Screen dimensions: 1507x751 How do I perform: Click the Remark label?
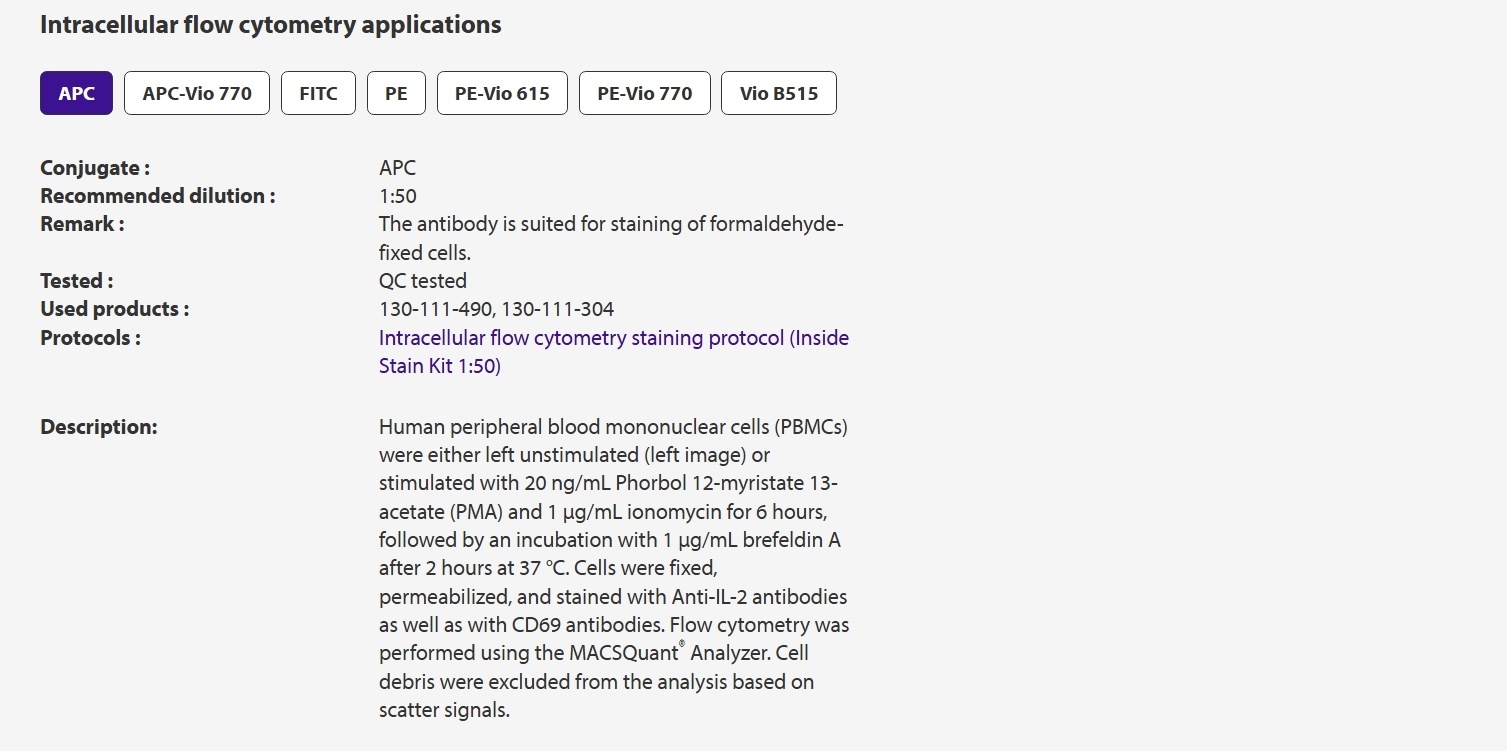82,224
